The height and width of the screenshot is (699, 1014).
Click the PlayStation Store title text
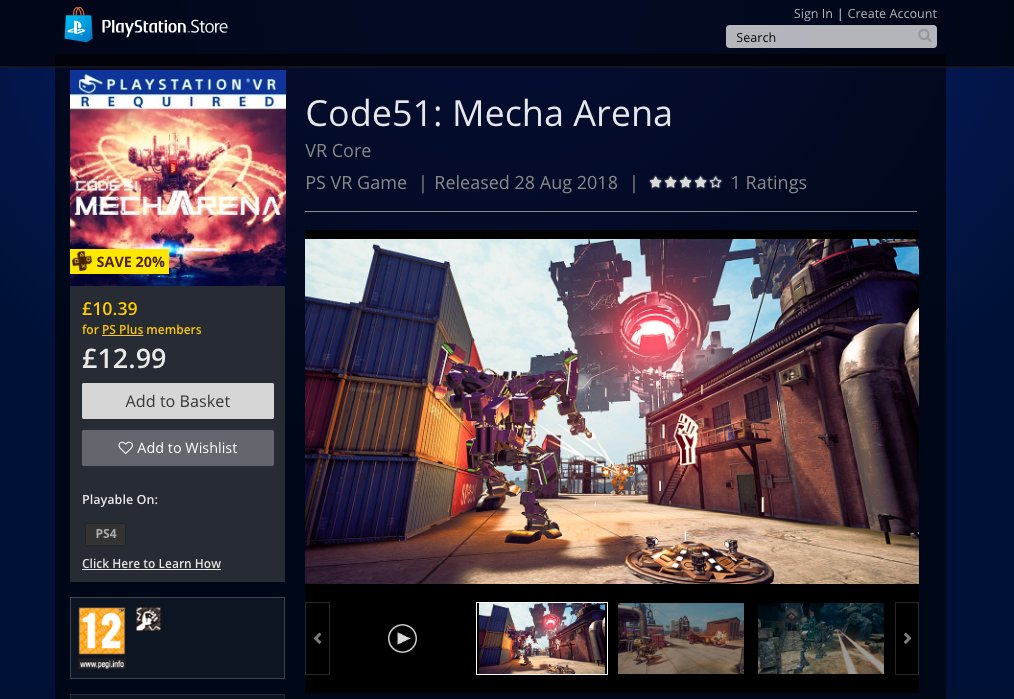click(164, 27)
